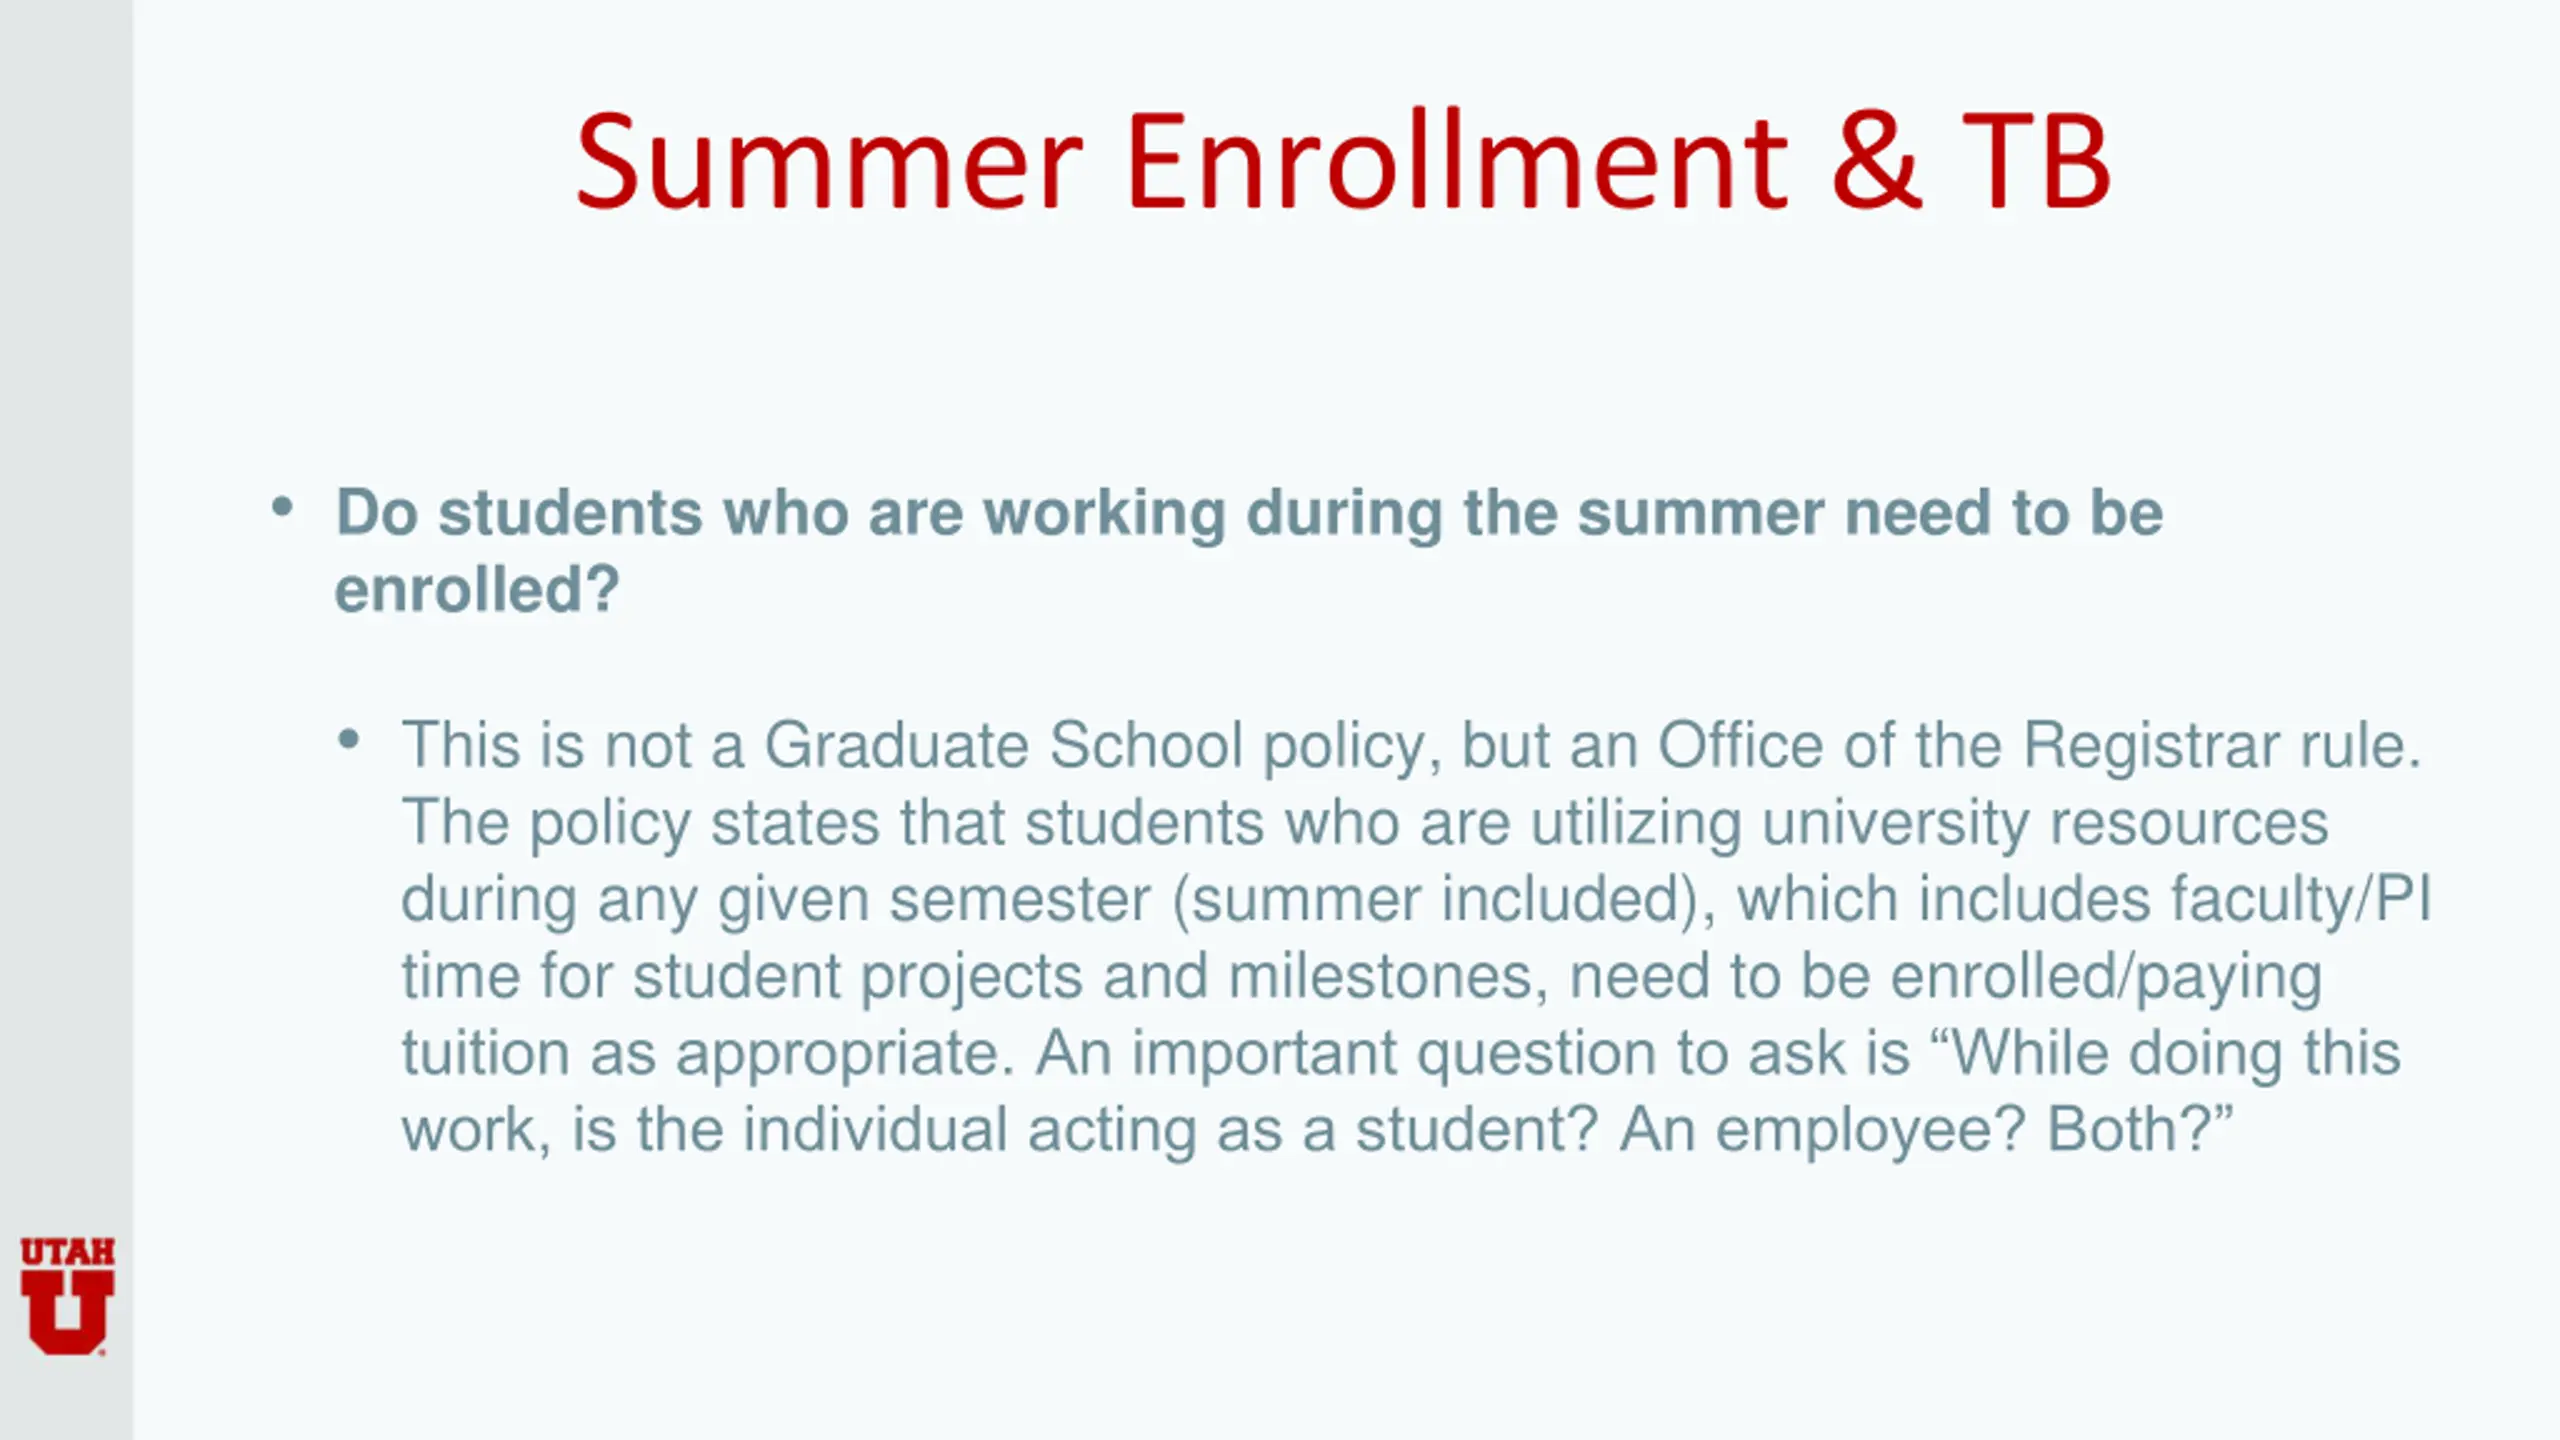This screenshot has width=2560, height=1440.
Task: Click the UTAH wordmark above the U
Action: click(x=67, y=1252)
